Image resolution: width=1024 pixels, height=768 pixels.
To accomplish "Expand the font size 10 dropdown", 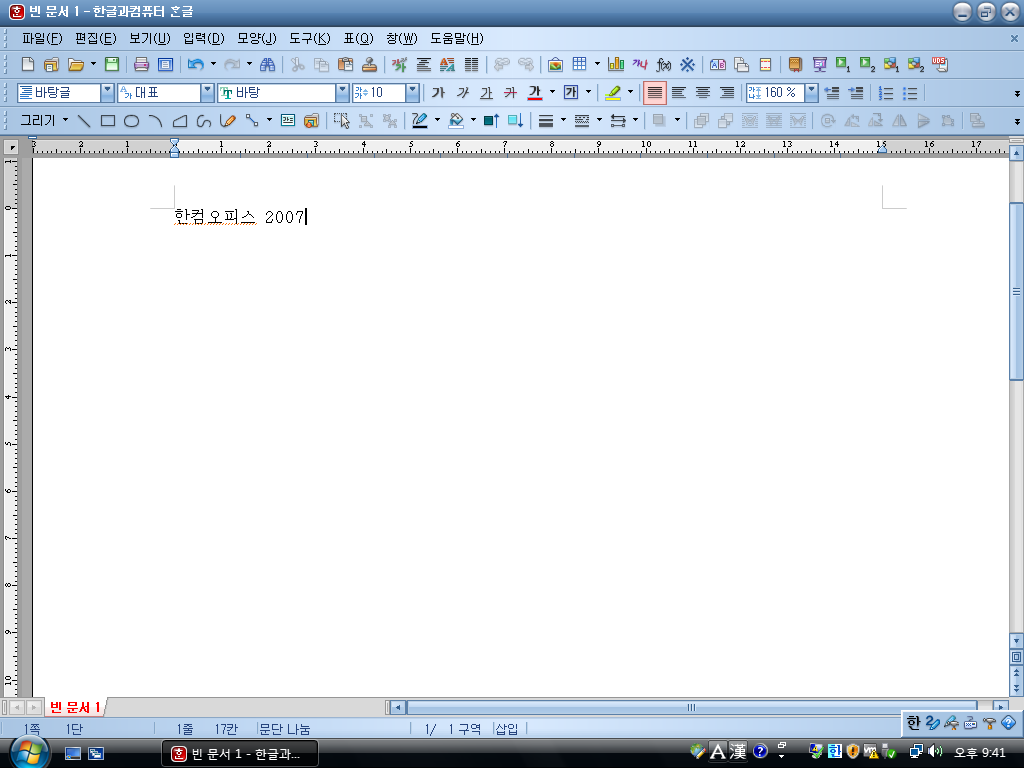I will (x=412, y=93).
